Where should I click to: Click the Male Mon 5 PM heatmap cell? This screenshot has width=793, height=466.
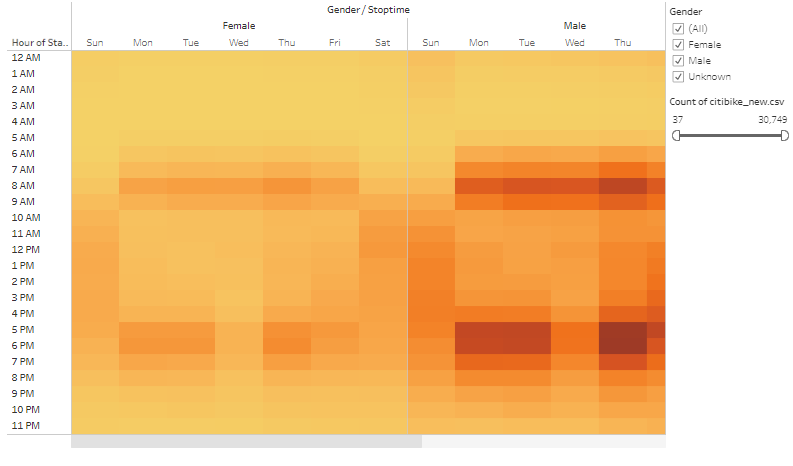click(478, 330)
